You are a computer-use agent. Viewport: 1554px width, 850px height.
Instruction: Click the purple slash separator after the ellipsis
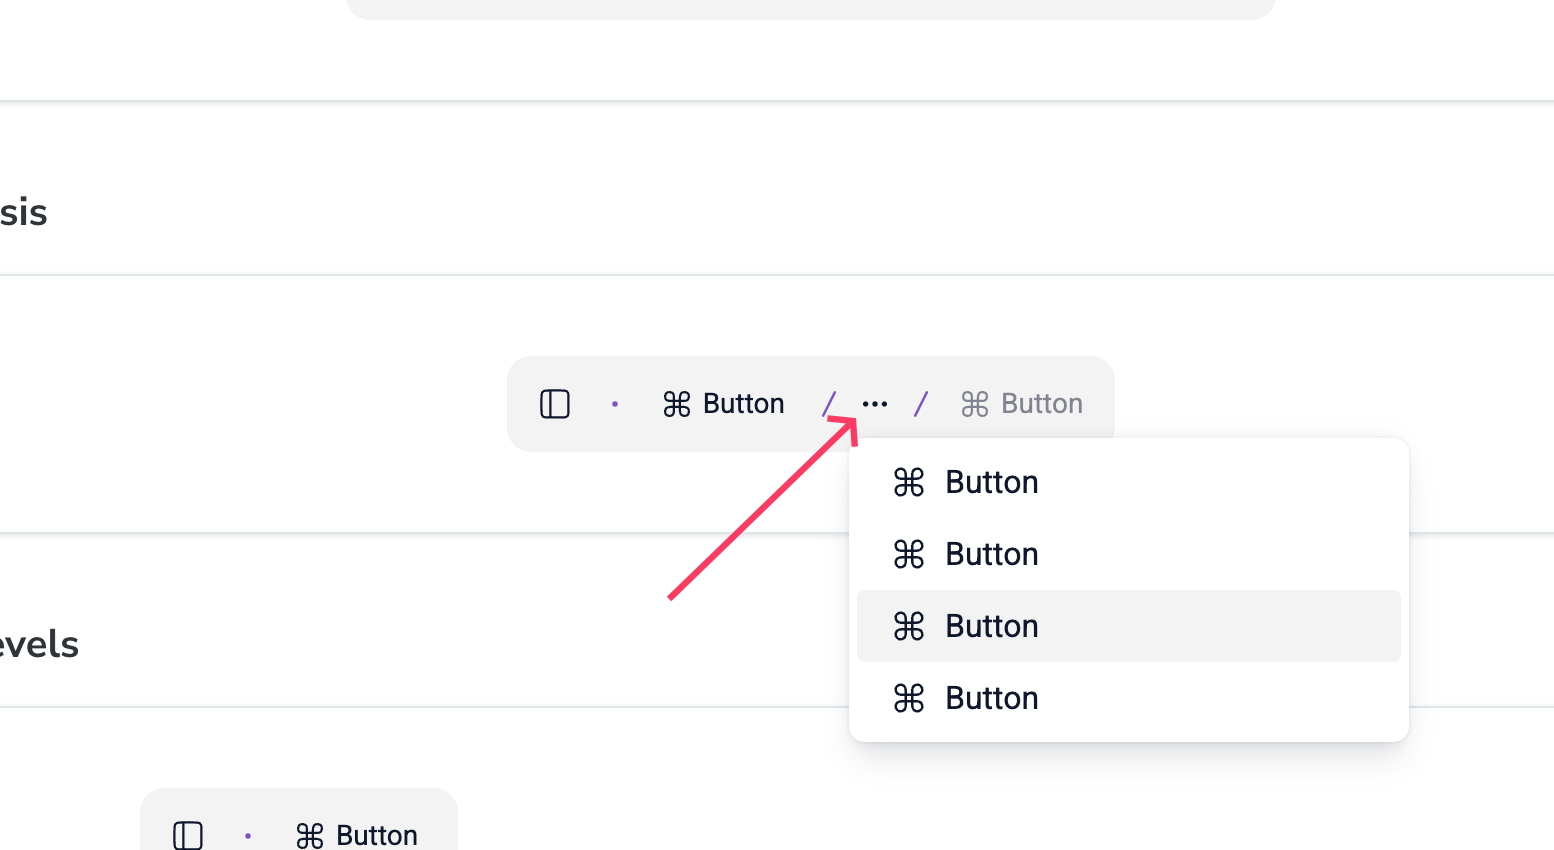(x=921, y=404)
